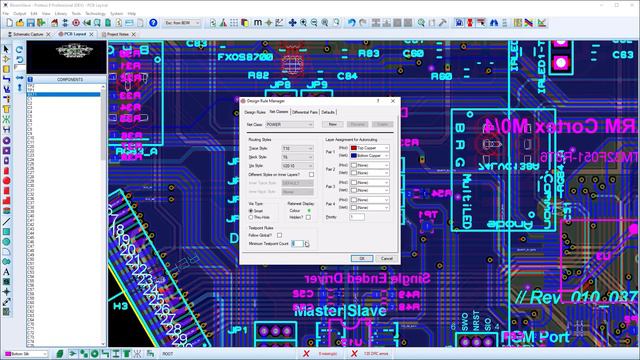Click the binoculars search icon
This screenshot has height=360, width=640.
494,23
